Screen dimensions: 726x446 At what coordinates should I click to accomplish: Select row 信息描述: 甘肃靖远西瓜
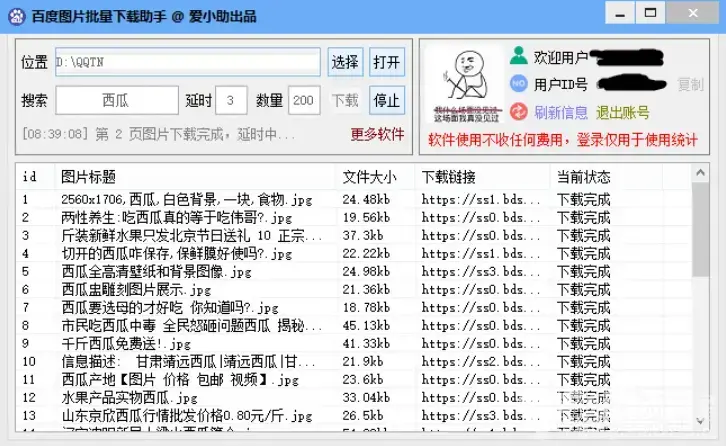354,362
